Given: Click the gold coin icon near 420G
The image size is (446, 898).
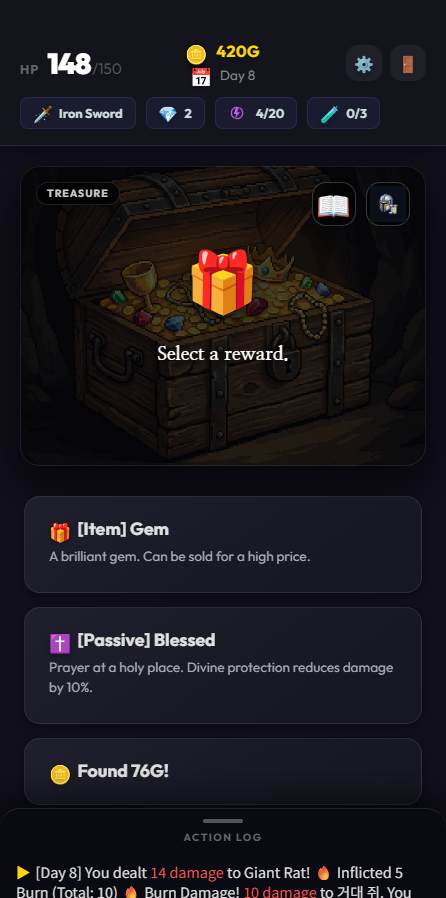Looking at the screenshot, I should [196, 54].
